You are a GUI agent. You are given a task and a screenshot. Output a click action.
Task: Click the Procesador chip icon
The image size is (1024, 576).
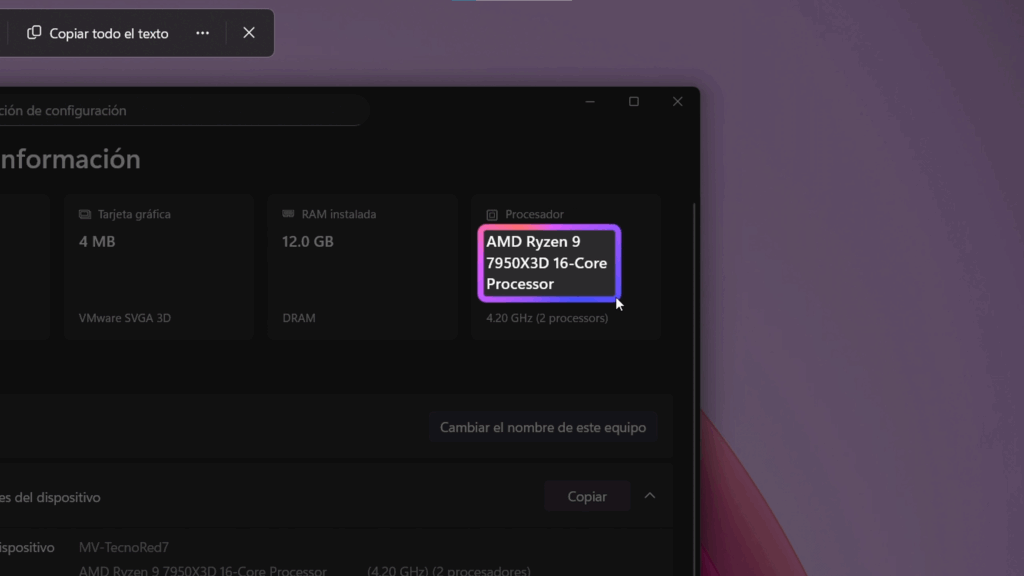(x=492, y=215)
